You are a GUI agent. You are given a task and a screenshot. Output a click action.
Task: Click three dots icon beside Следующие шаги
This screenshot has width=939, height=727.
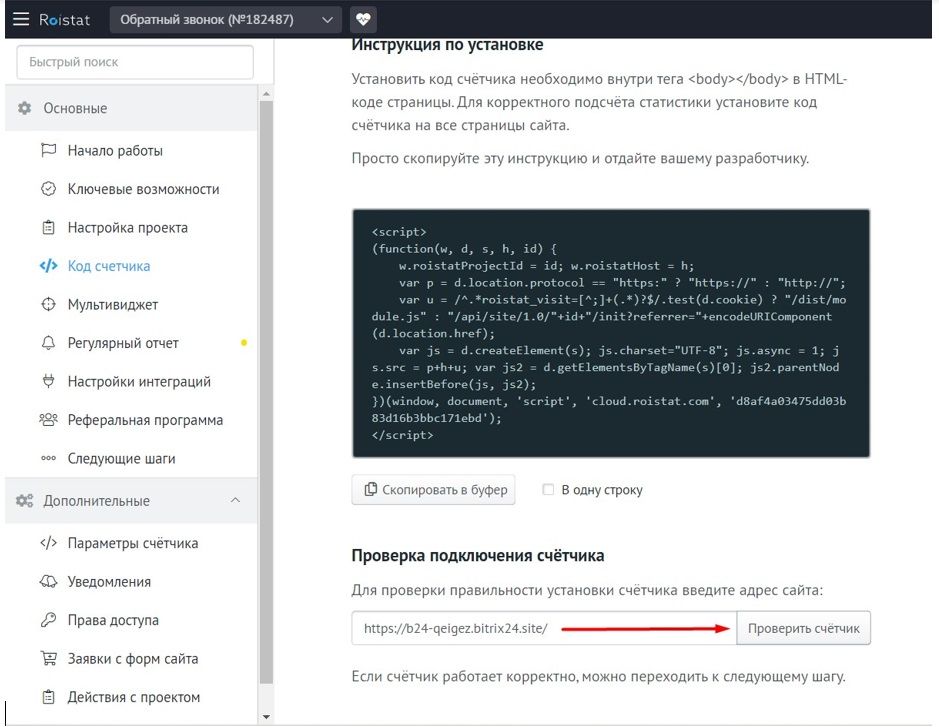49,458
